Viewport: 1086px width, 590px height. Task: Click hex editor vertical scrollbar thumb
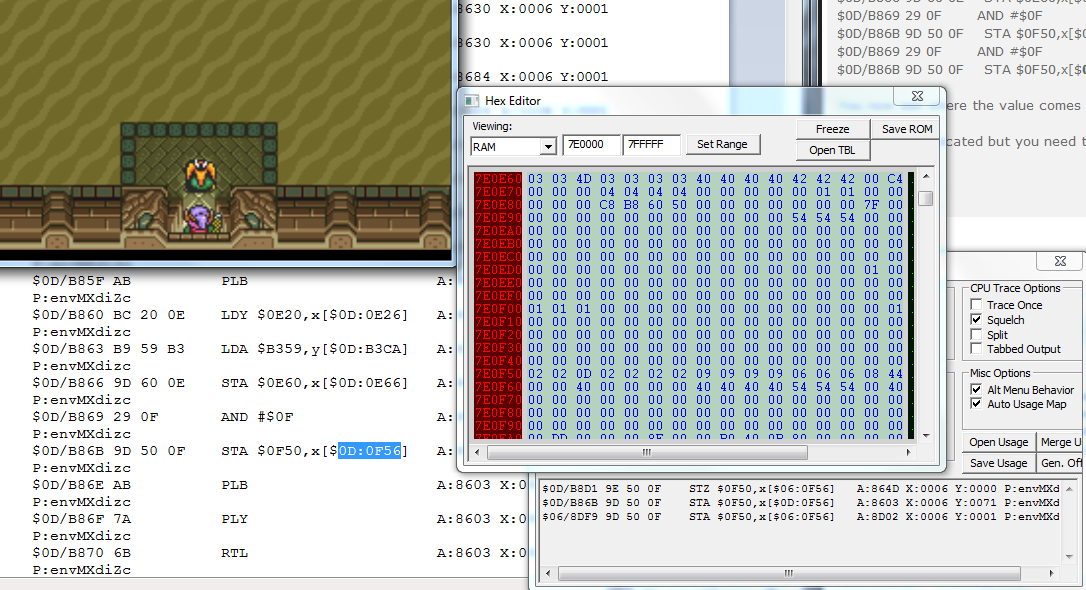[x=926, y=199]
